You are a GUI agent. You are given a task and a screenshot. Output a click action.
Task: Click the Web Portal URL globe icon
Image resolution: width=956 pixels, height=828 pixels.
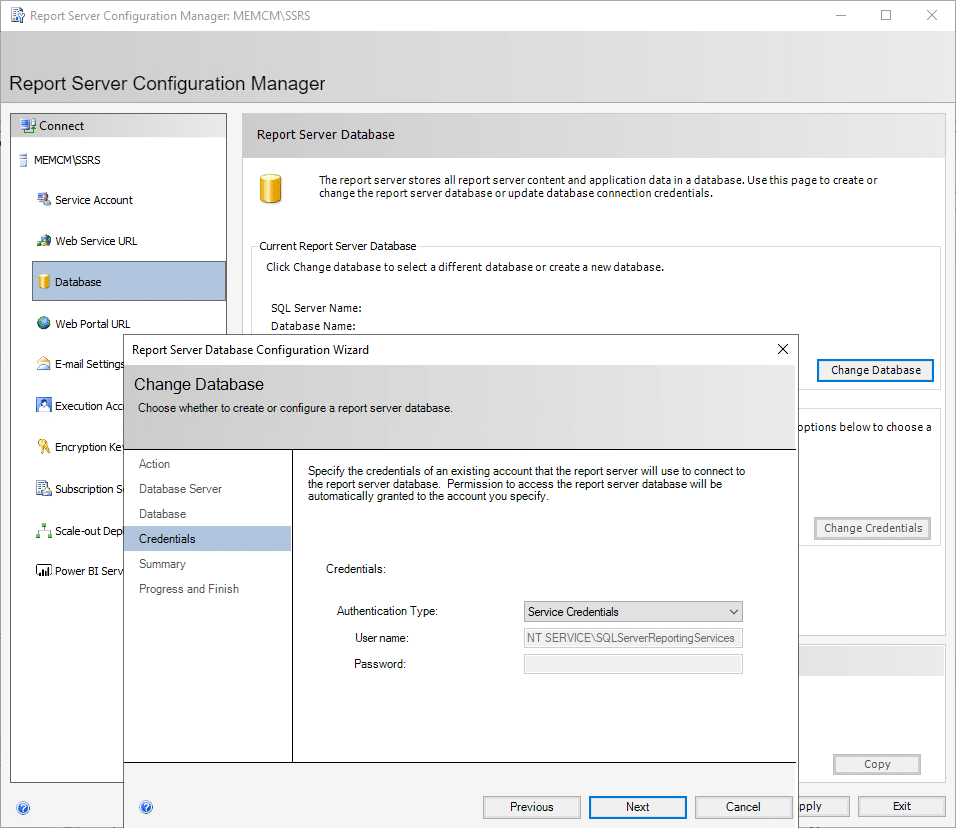(x=44, y=324)
